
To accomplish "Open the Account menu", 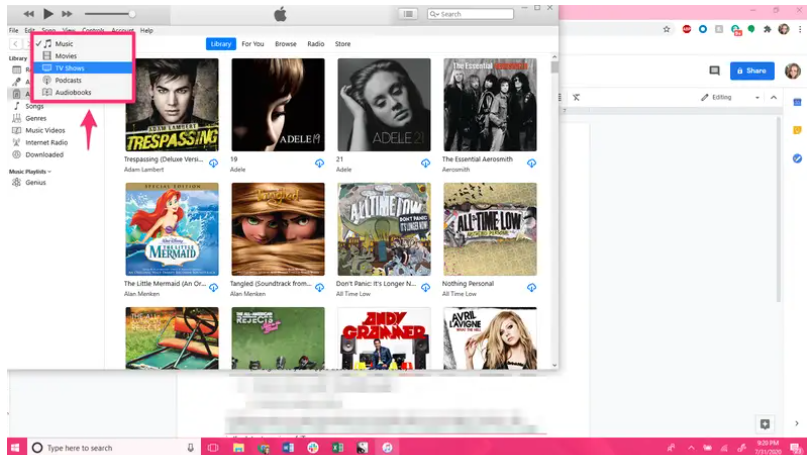I will pyautogui.click(x=123, y=30).
